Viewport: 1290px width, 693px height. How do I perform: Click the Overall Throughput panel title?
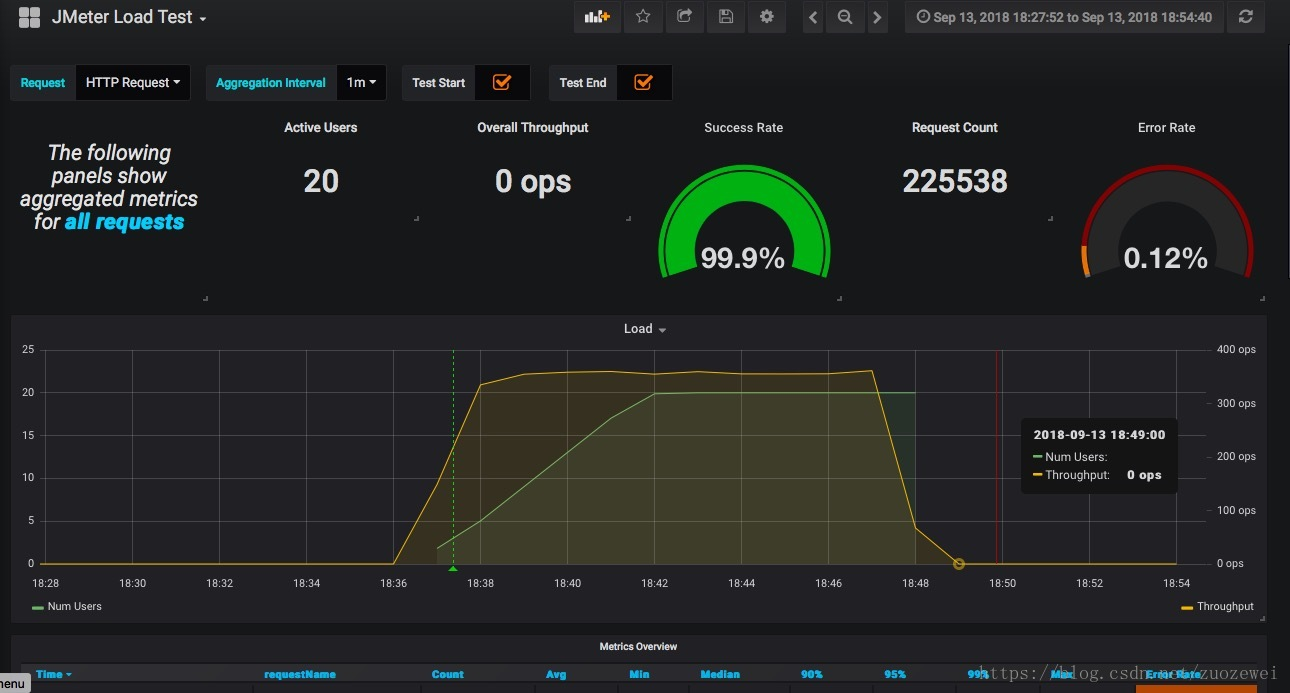click(533, 128)
